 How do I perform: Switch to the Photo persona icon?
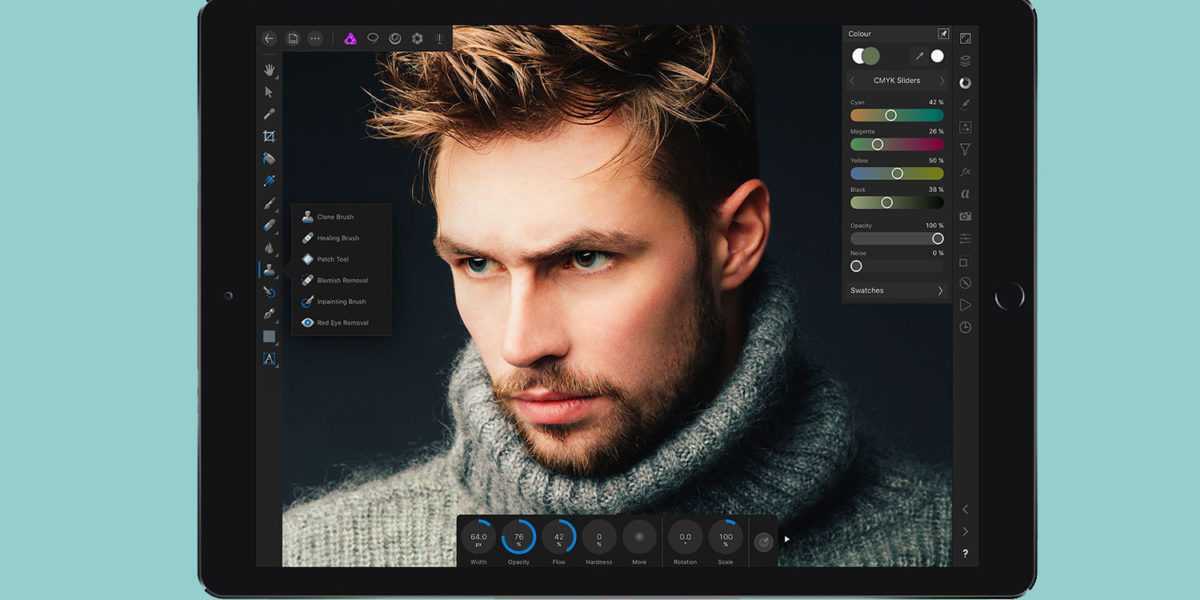tap(350, 38)
